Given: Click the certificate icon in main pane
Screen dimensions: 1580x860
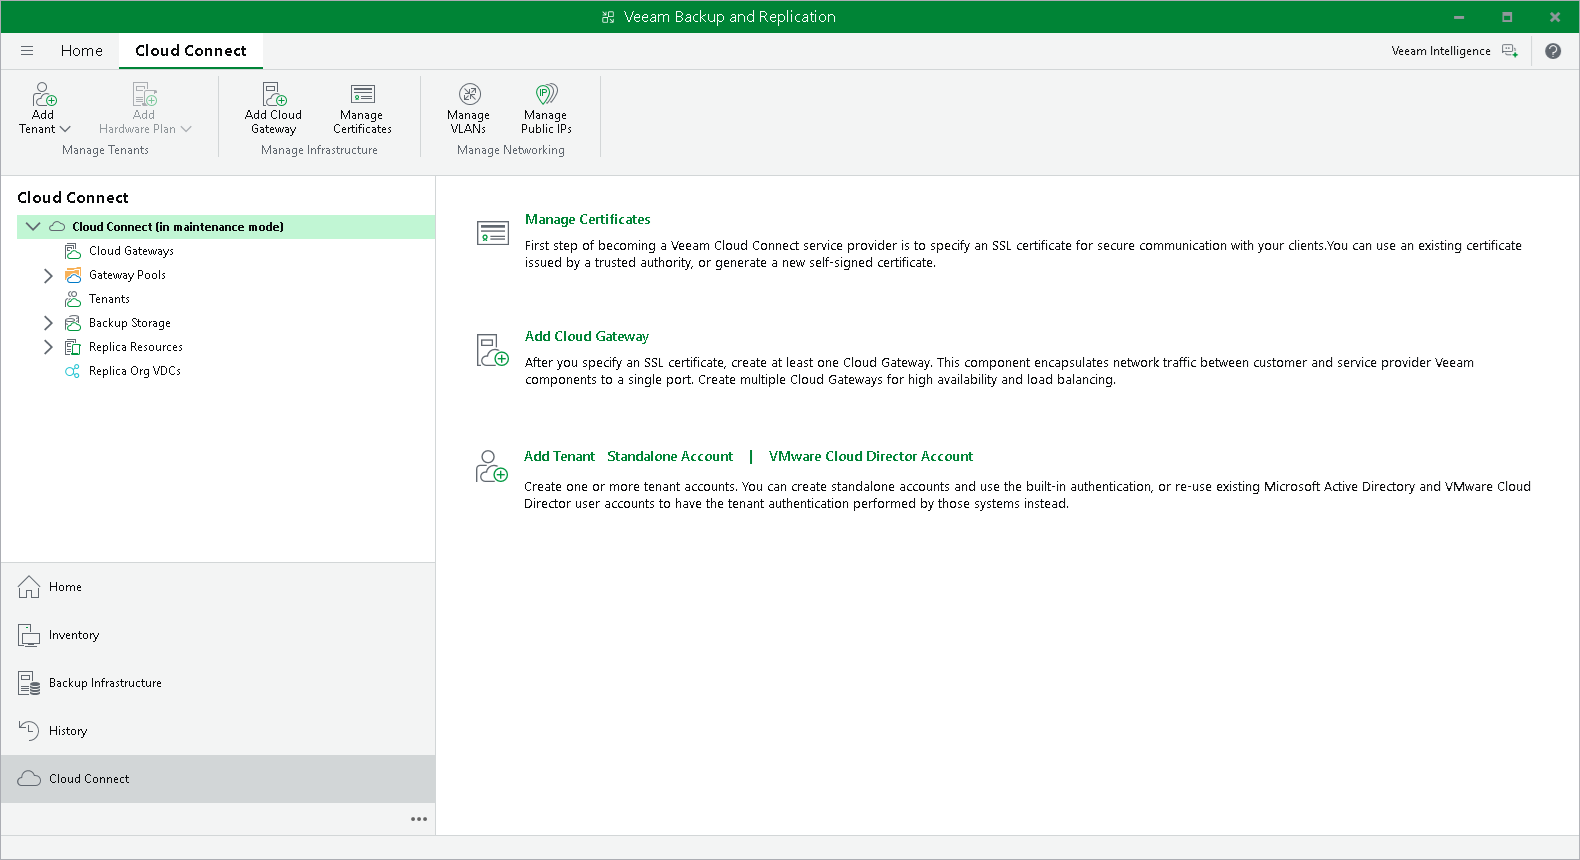Looking at the screenshot, I should 493,233.
